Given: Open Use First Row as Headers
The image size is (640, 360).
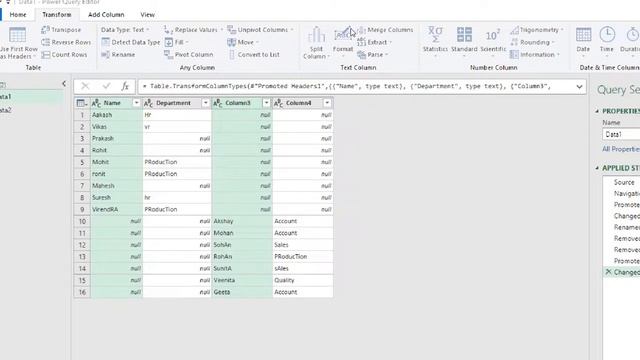Looking at the screenshot, I should [x=18, y=43].
